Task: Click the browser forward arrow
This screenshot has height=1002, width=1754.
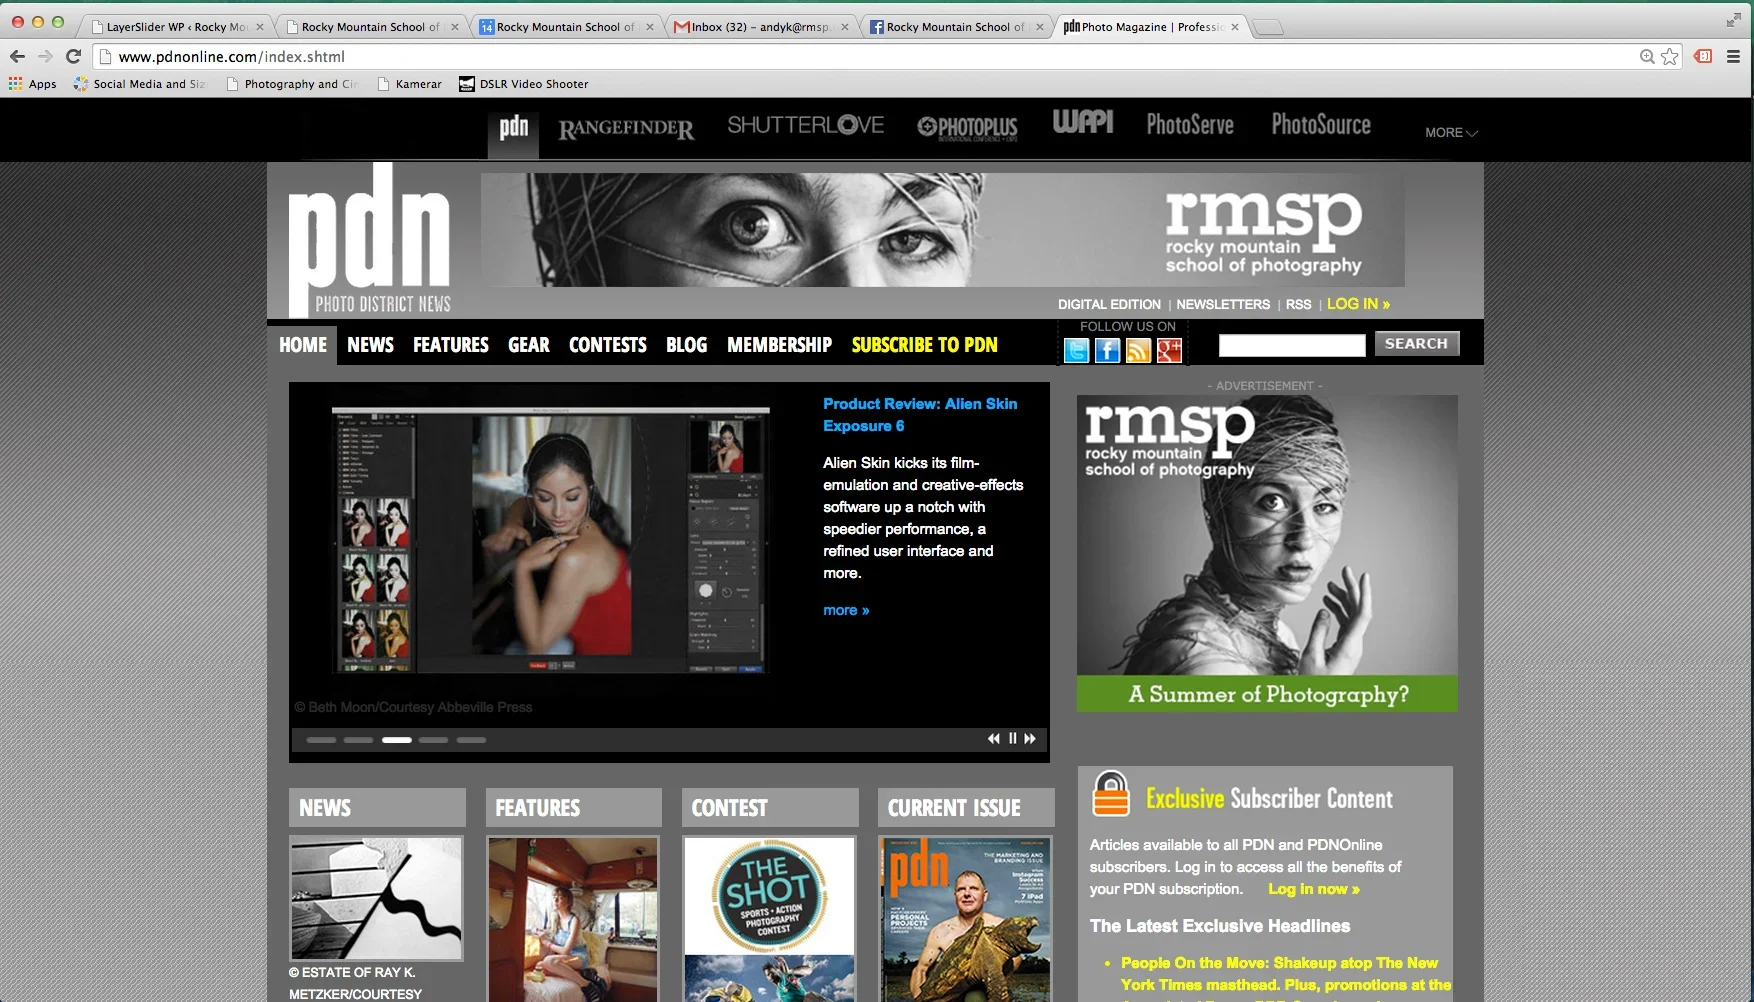Action: [45, 57]
